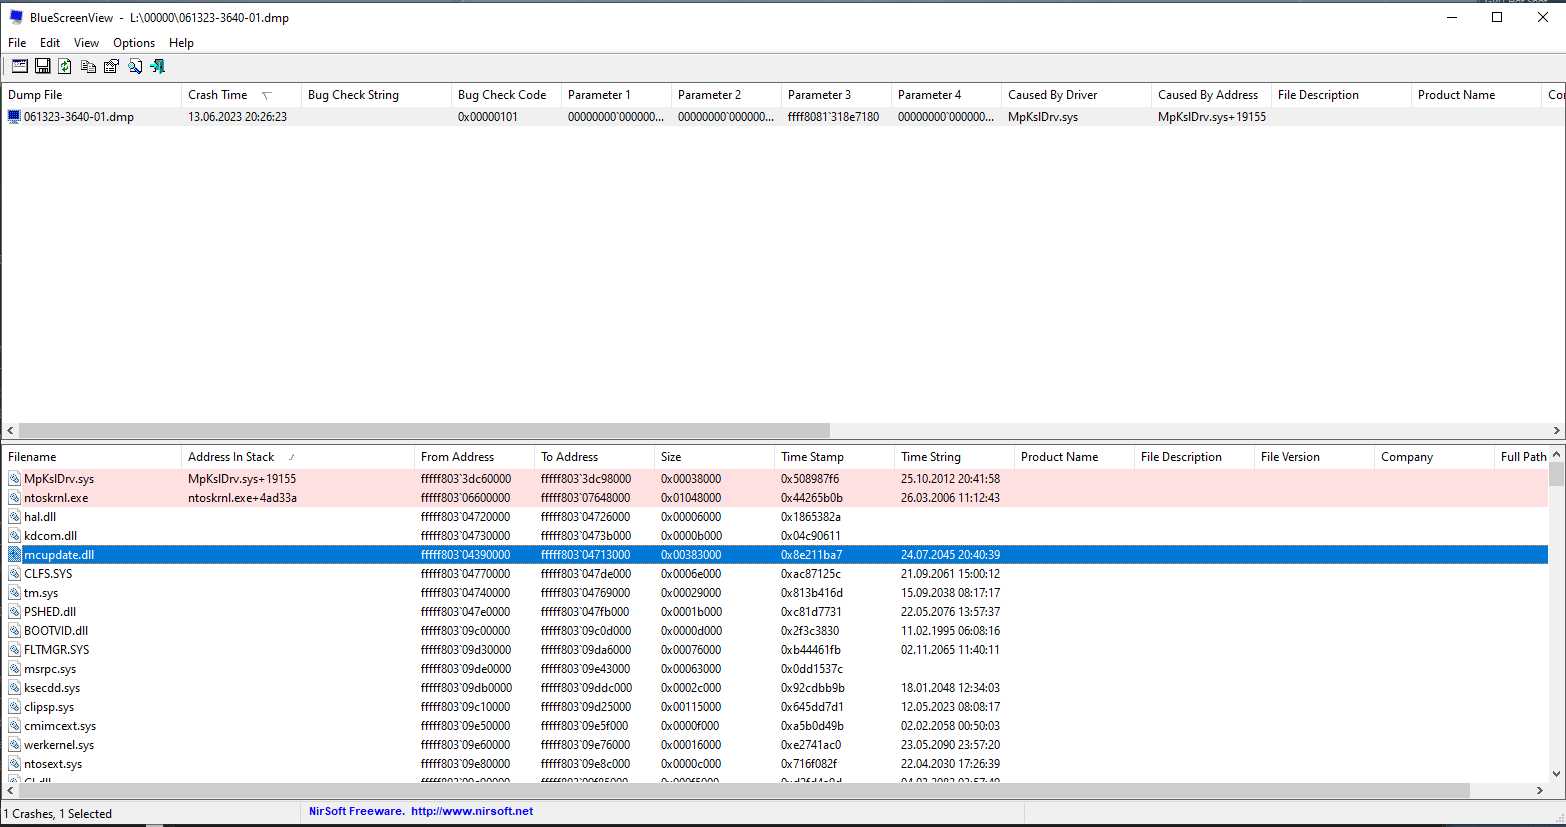Click the file icon next to clipsp.sys
The height and width of the screenshot is (827, 1566).
[14, 707]
